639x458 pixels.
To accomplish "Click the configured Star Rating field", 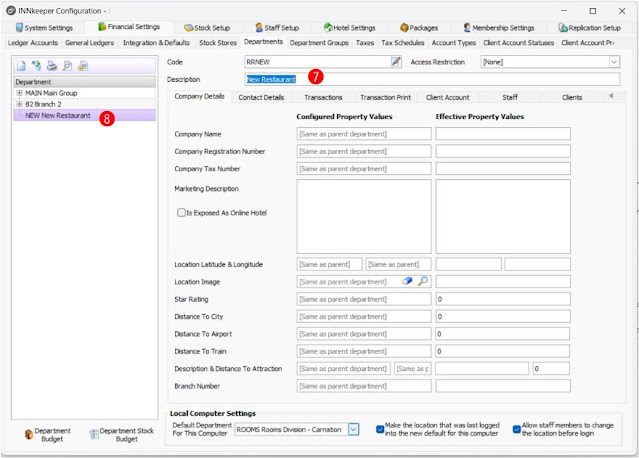I will click(364, 299).
